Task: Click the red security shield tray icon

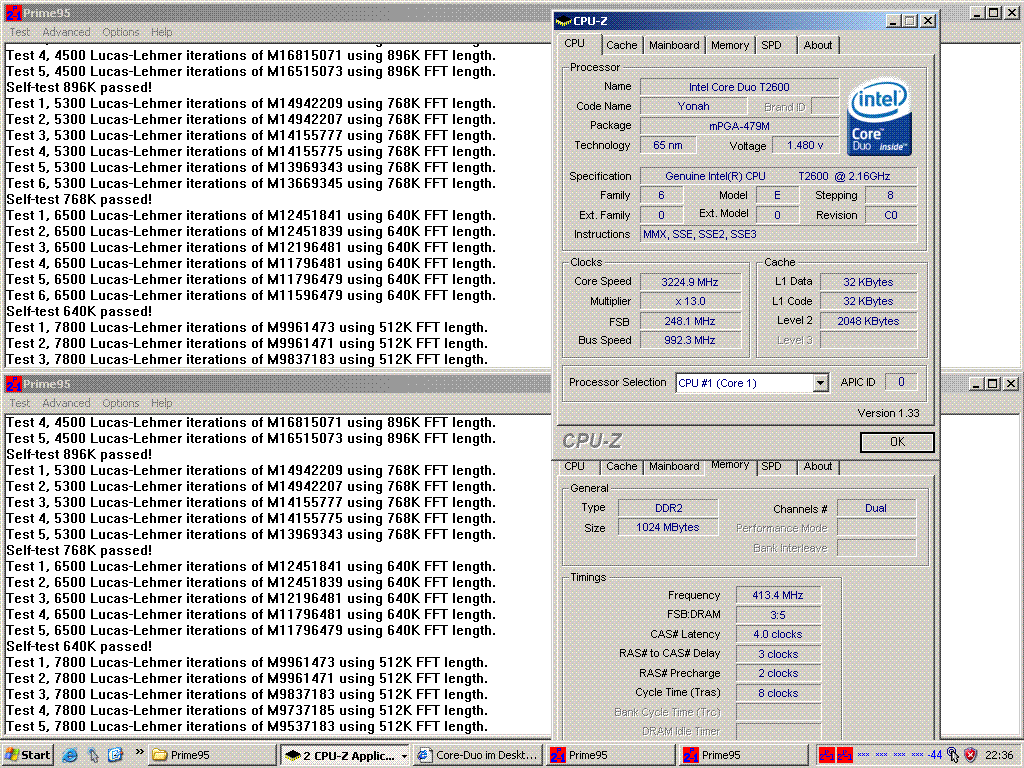Action: coord(970,755)
